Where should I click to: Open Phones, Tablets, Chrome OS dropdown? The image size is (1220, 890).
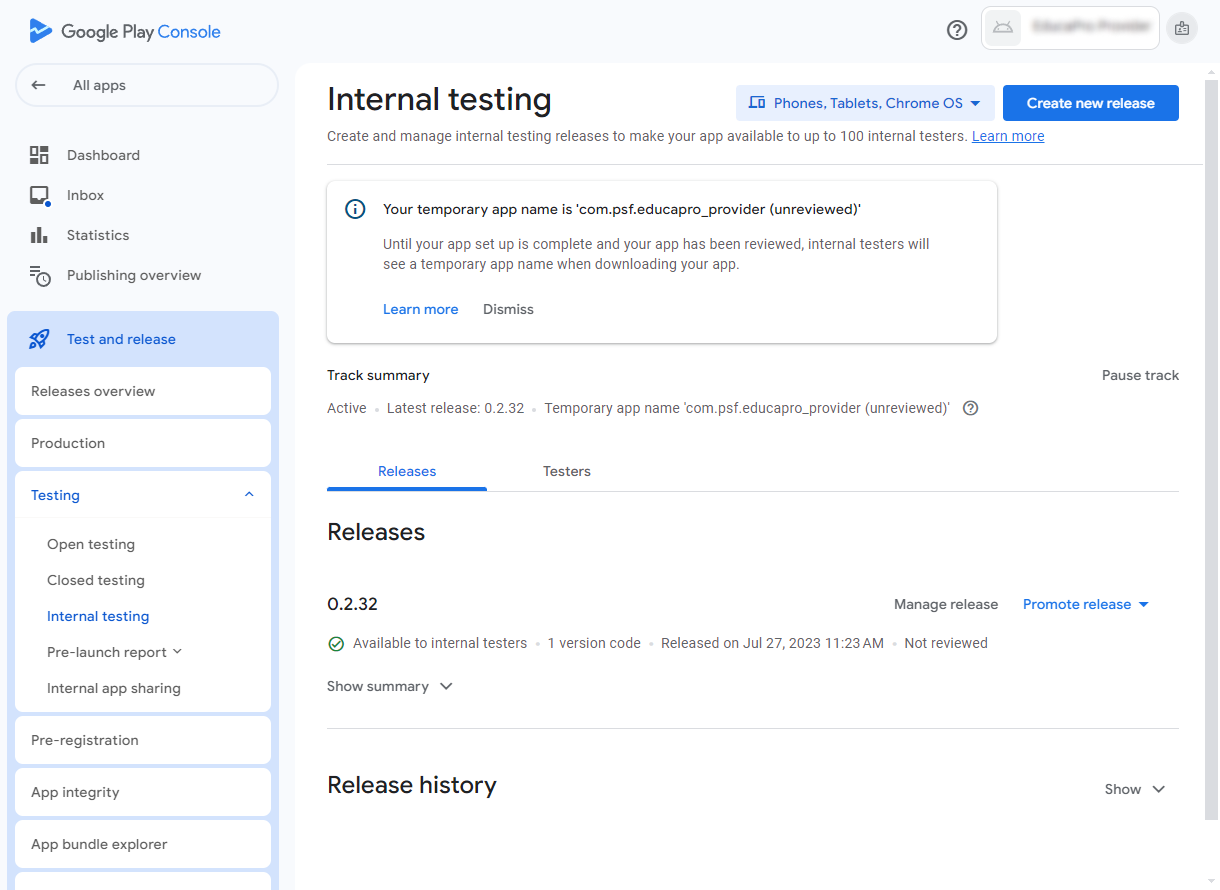pos(865,103)
